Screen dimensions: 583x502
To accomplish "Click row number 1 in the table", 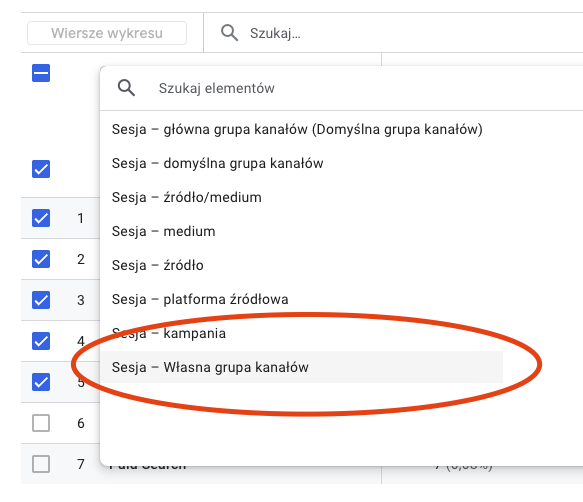I will click(81, 218).
